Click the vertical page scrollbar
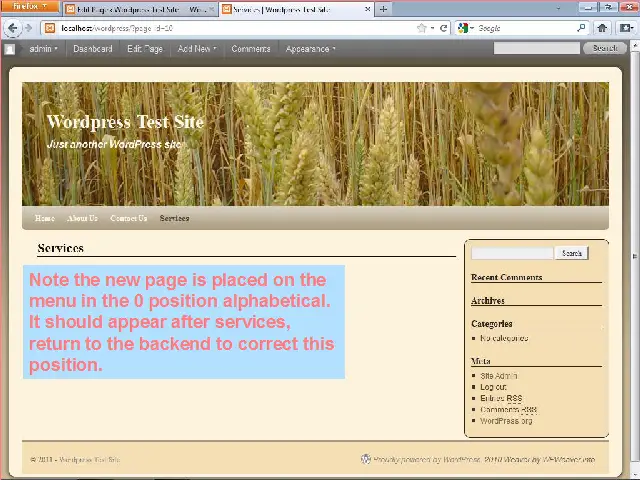Image resolution: width=640 pixels, height=480 pixels. point(635,257)
